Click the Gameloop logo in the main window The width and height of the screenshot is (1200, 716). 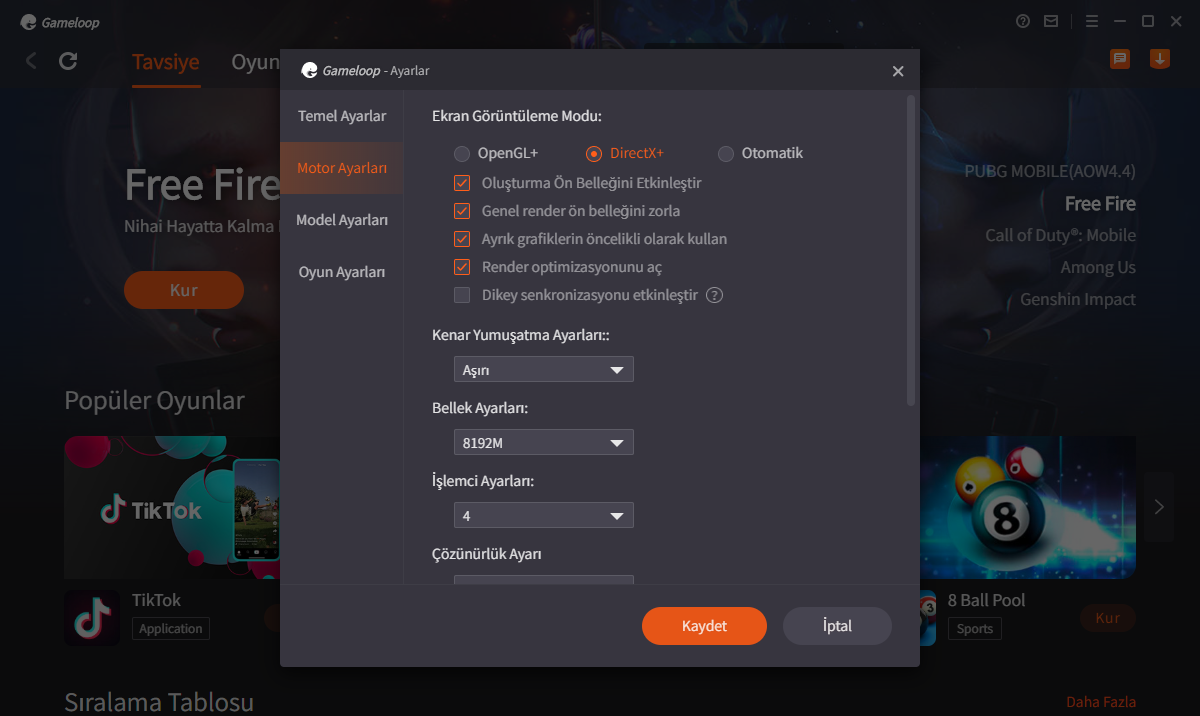60,22
